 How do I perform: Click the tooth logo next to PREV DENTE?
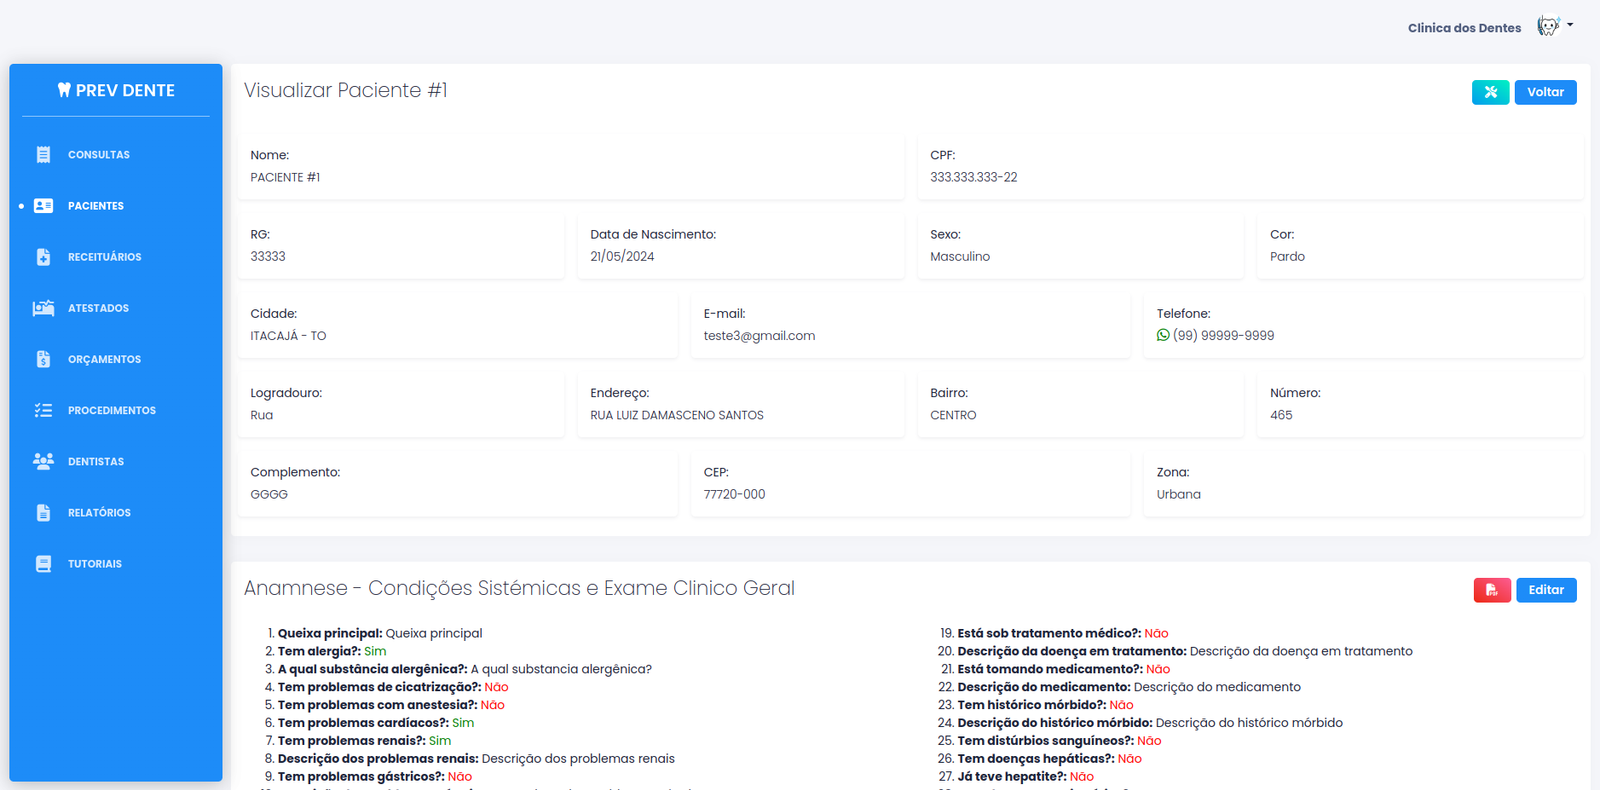tap(64, 90)
